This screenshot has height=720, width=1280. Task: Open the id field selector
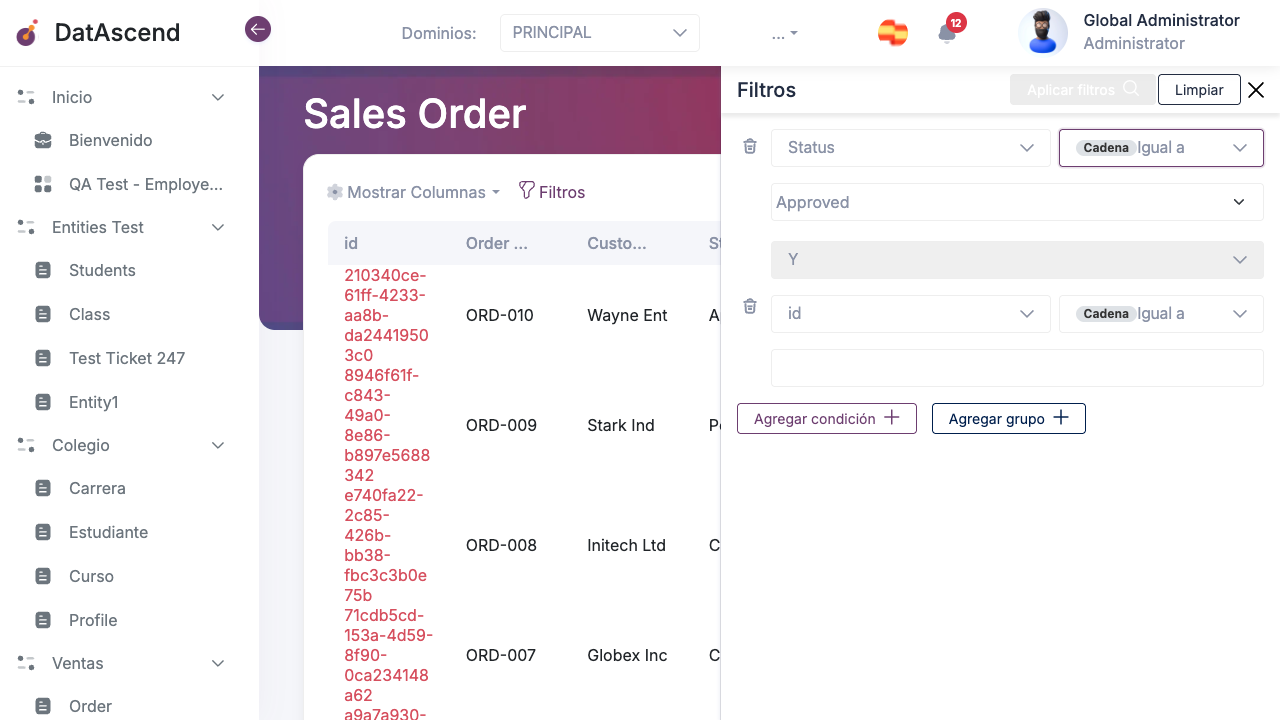(x=911, y=313)
